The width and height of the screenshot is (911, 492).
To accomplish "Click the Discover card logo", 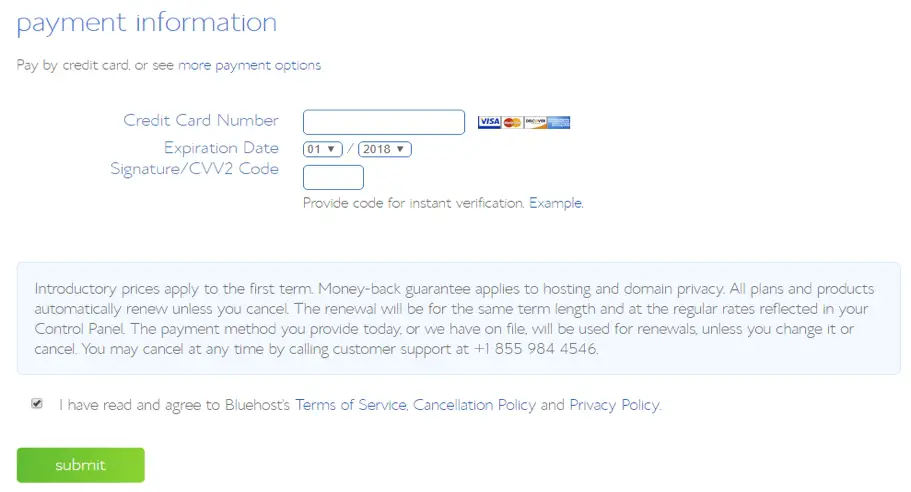I will pyautogui.click(x=535, y=122).
